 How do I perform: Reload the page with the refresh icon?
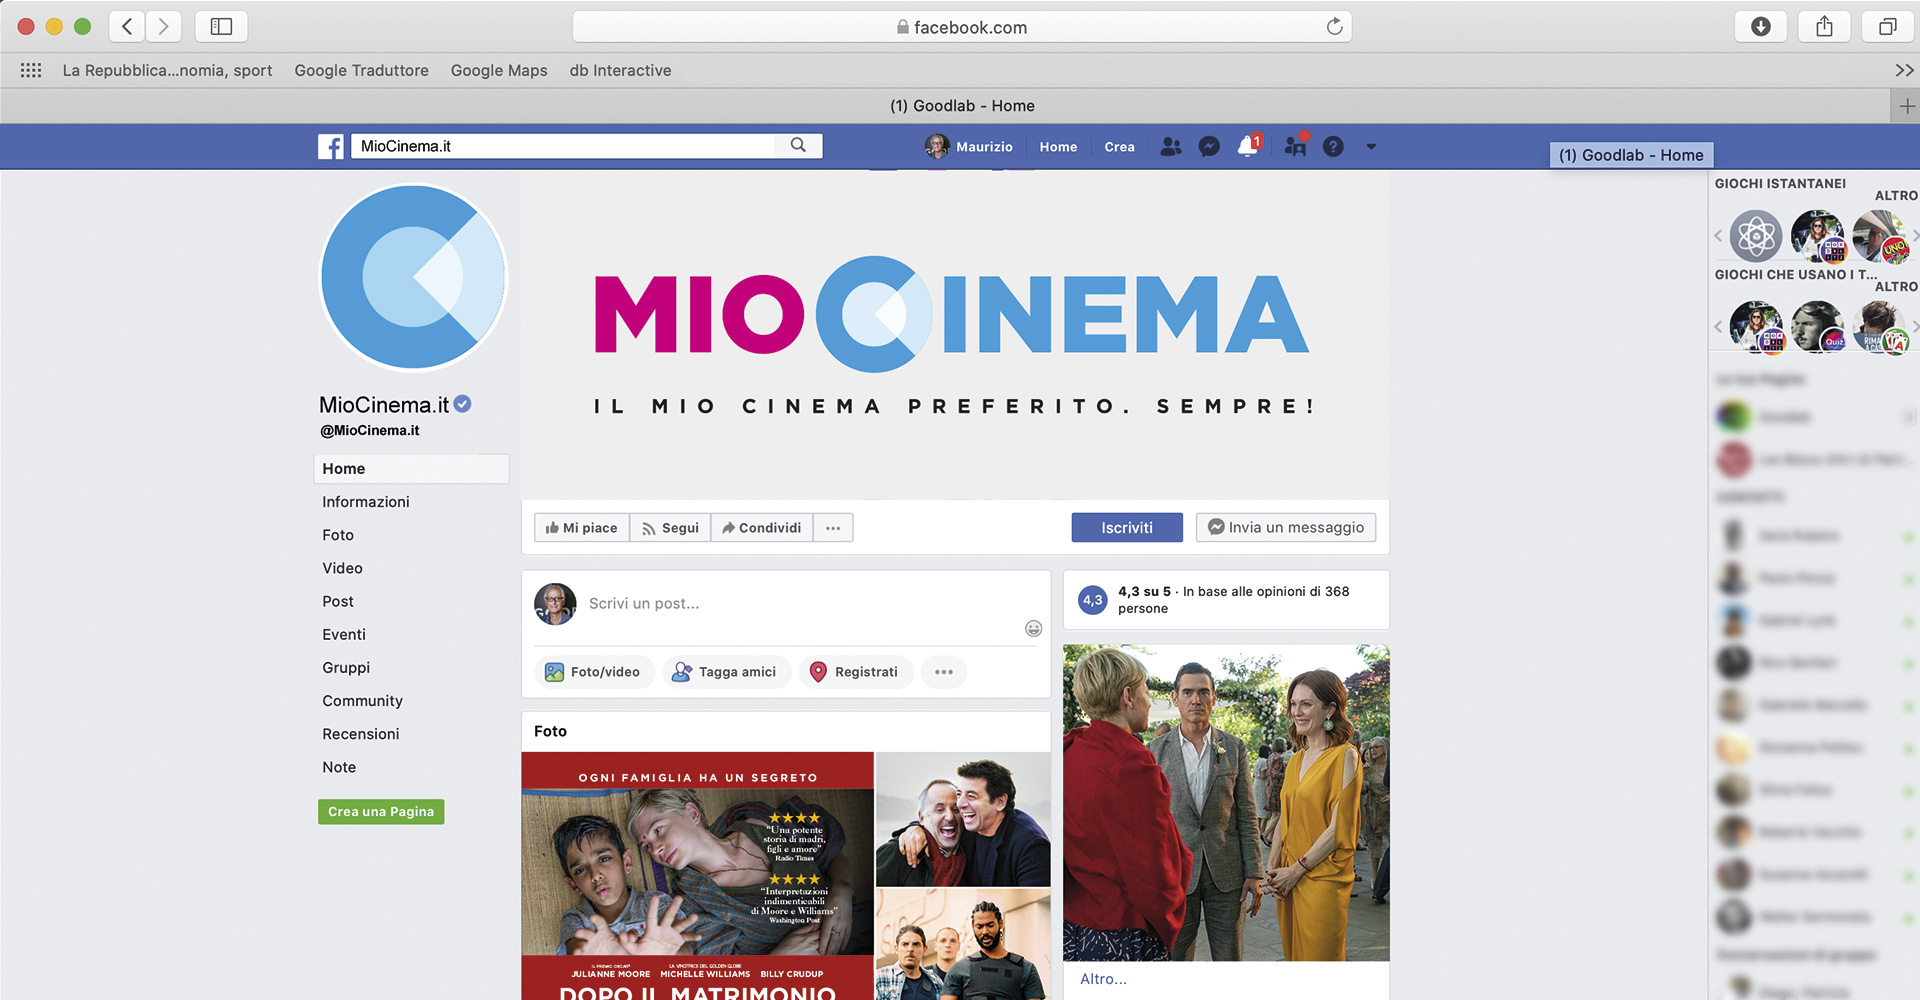pyautogui.click(x=1334, y=27)
